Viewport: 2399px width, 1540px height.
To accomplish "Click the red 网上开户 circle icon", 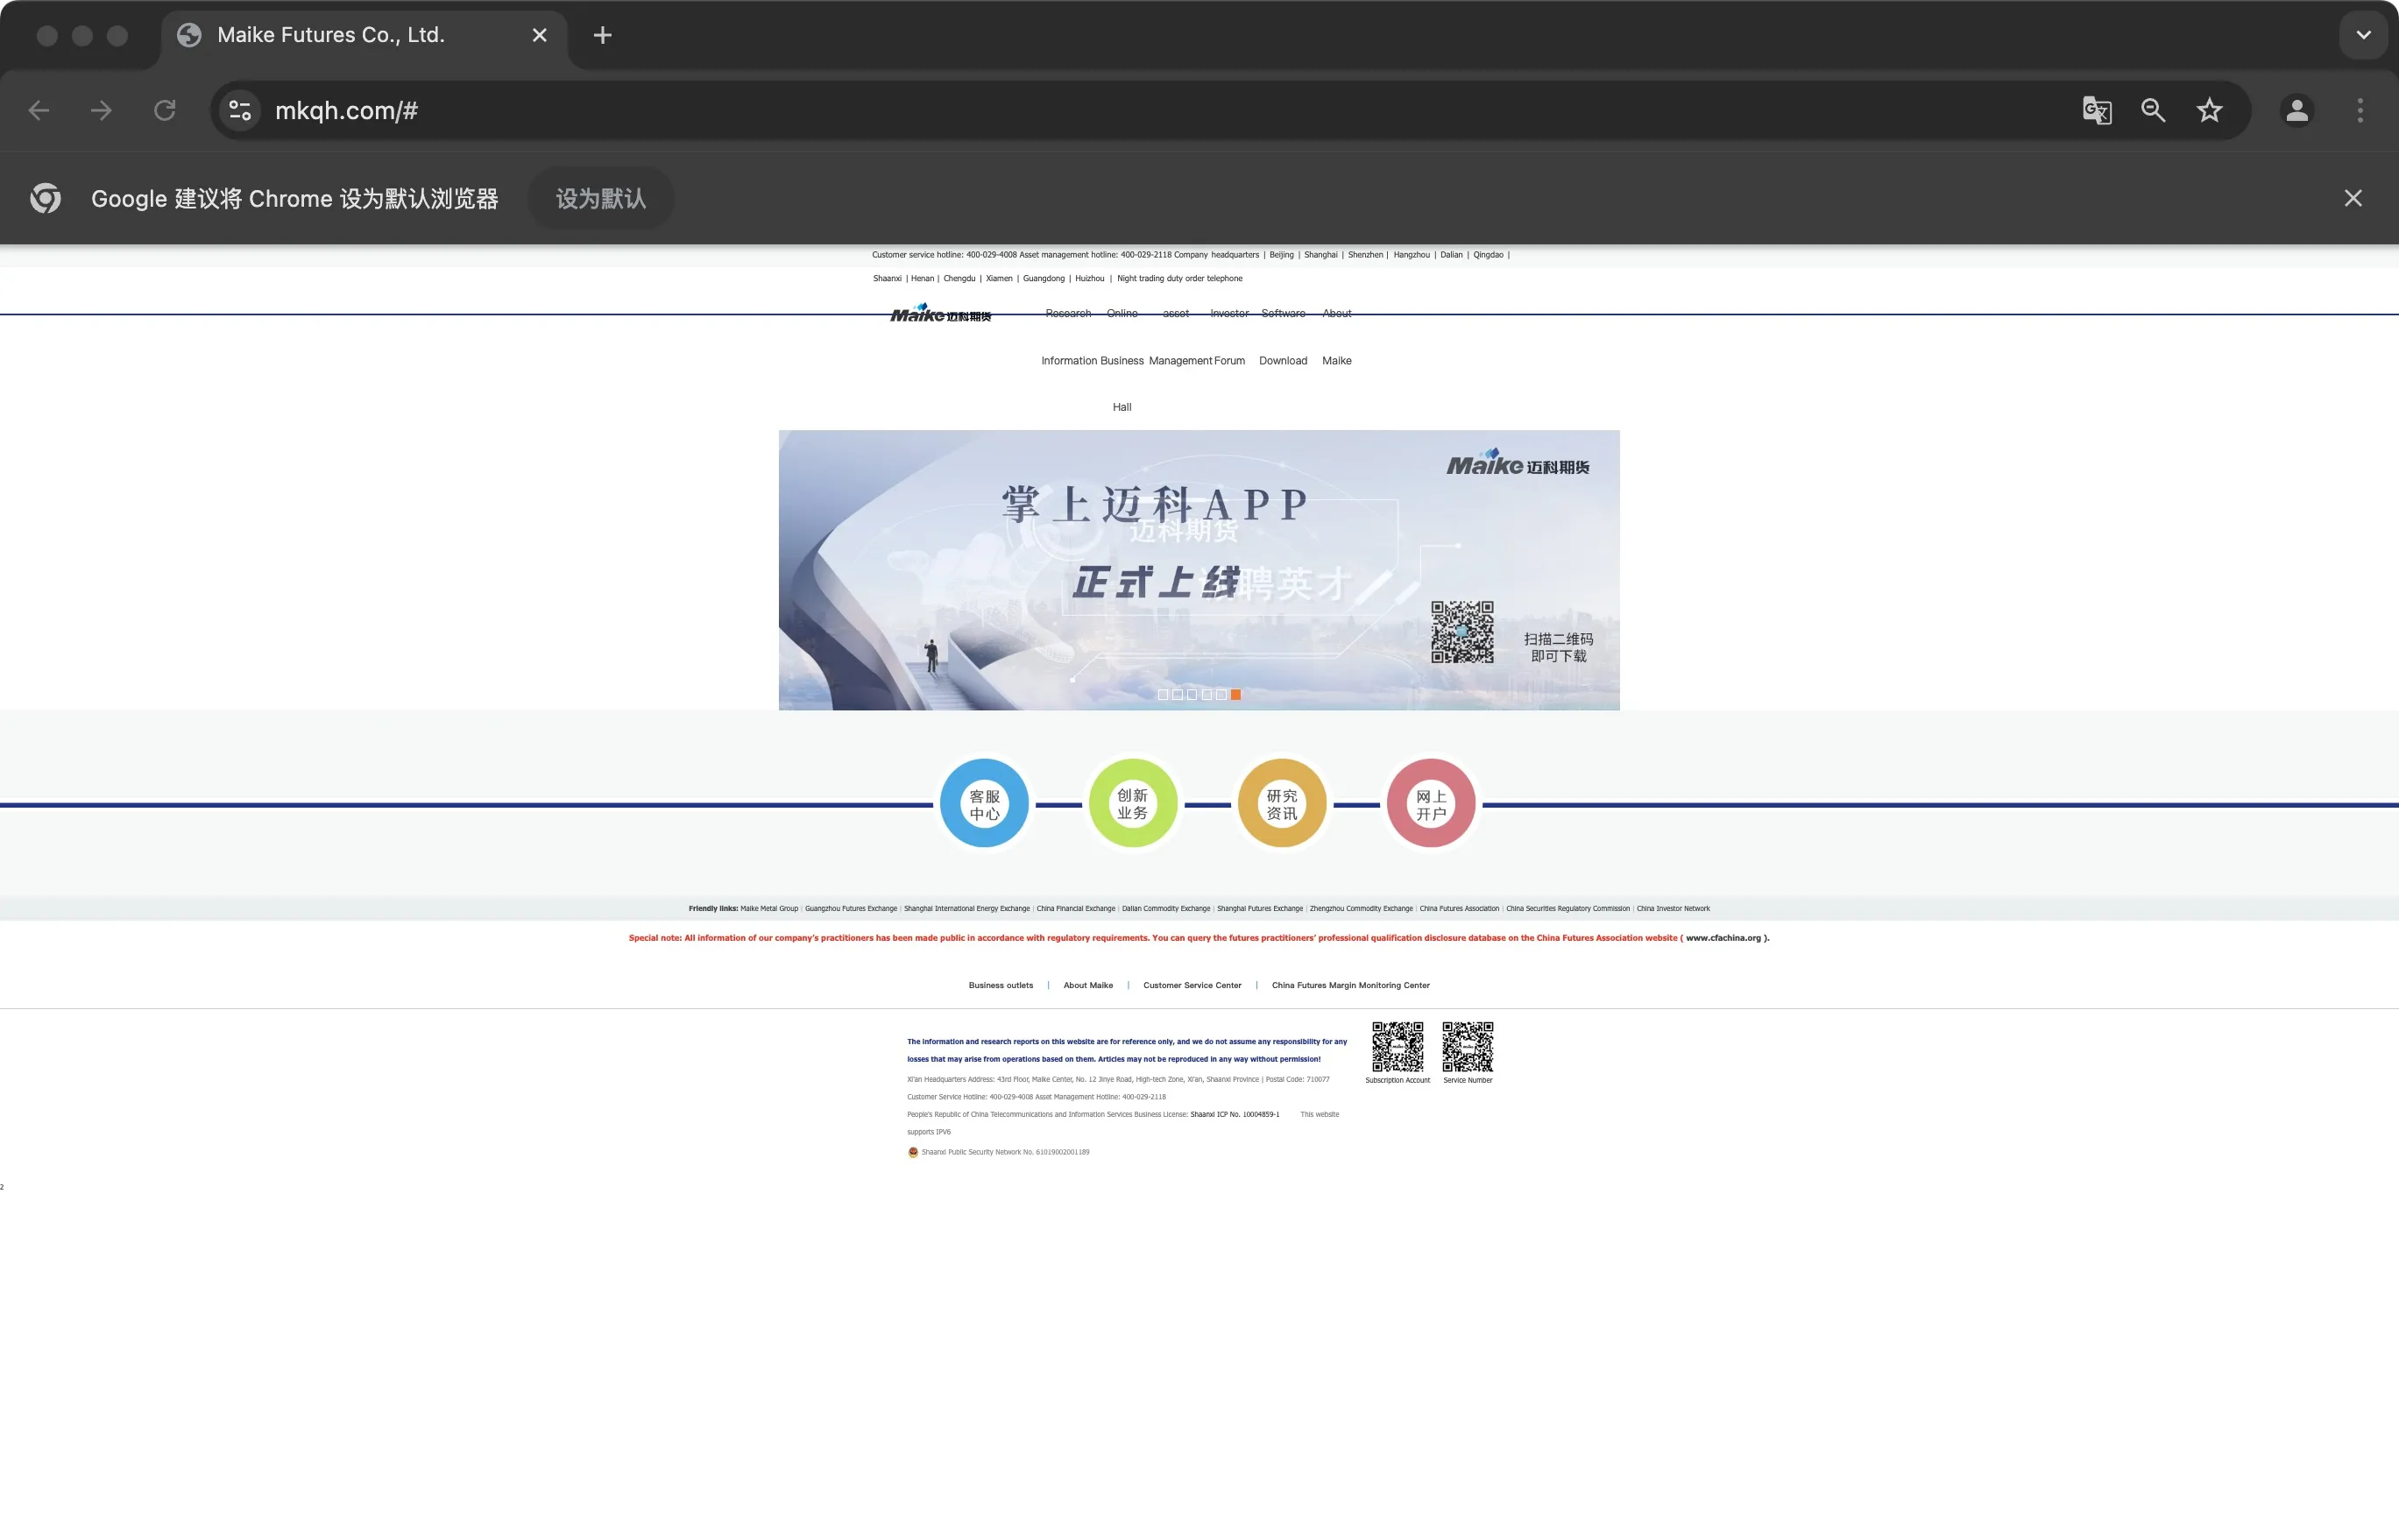I will [x=1431, y=803].
